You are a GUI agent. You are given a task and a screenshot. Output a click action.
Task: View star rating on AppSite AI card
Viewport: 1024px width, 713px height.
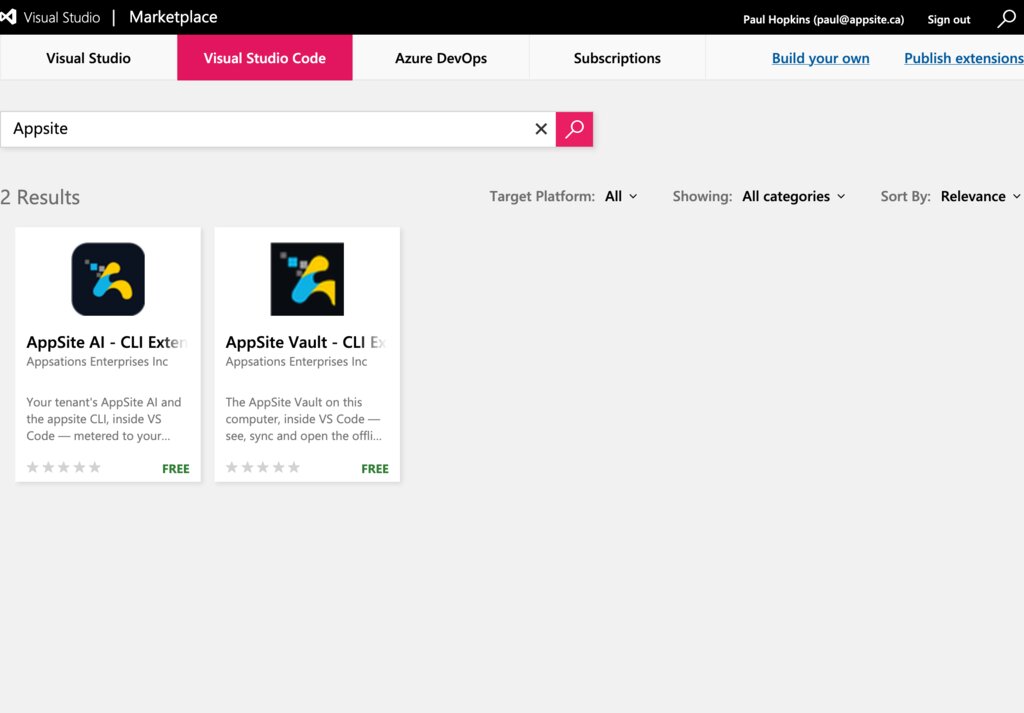(63, 467)
